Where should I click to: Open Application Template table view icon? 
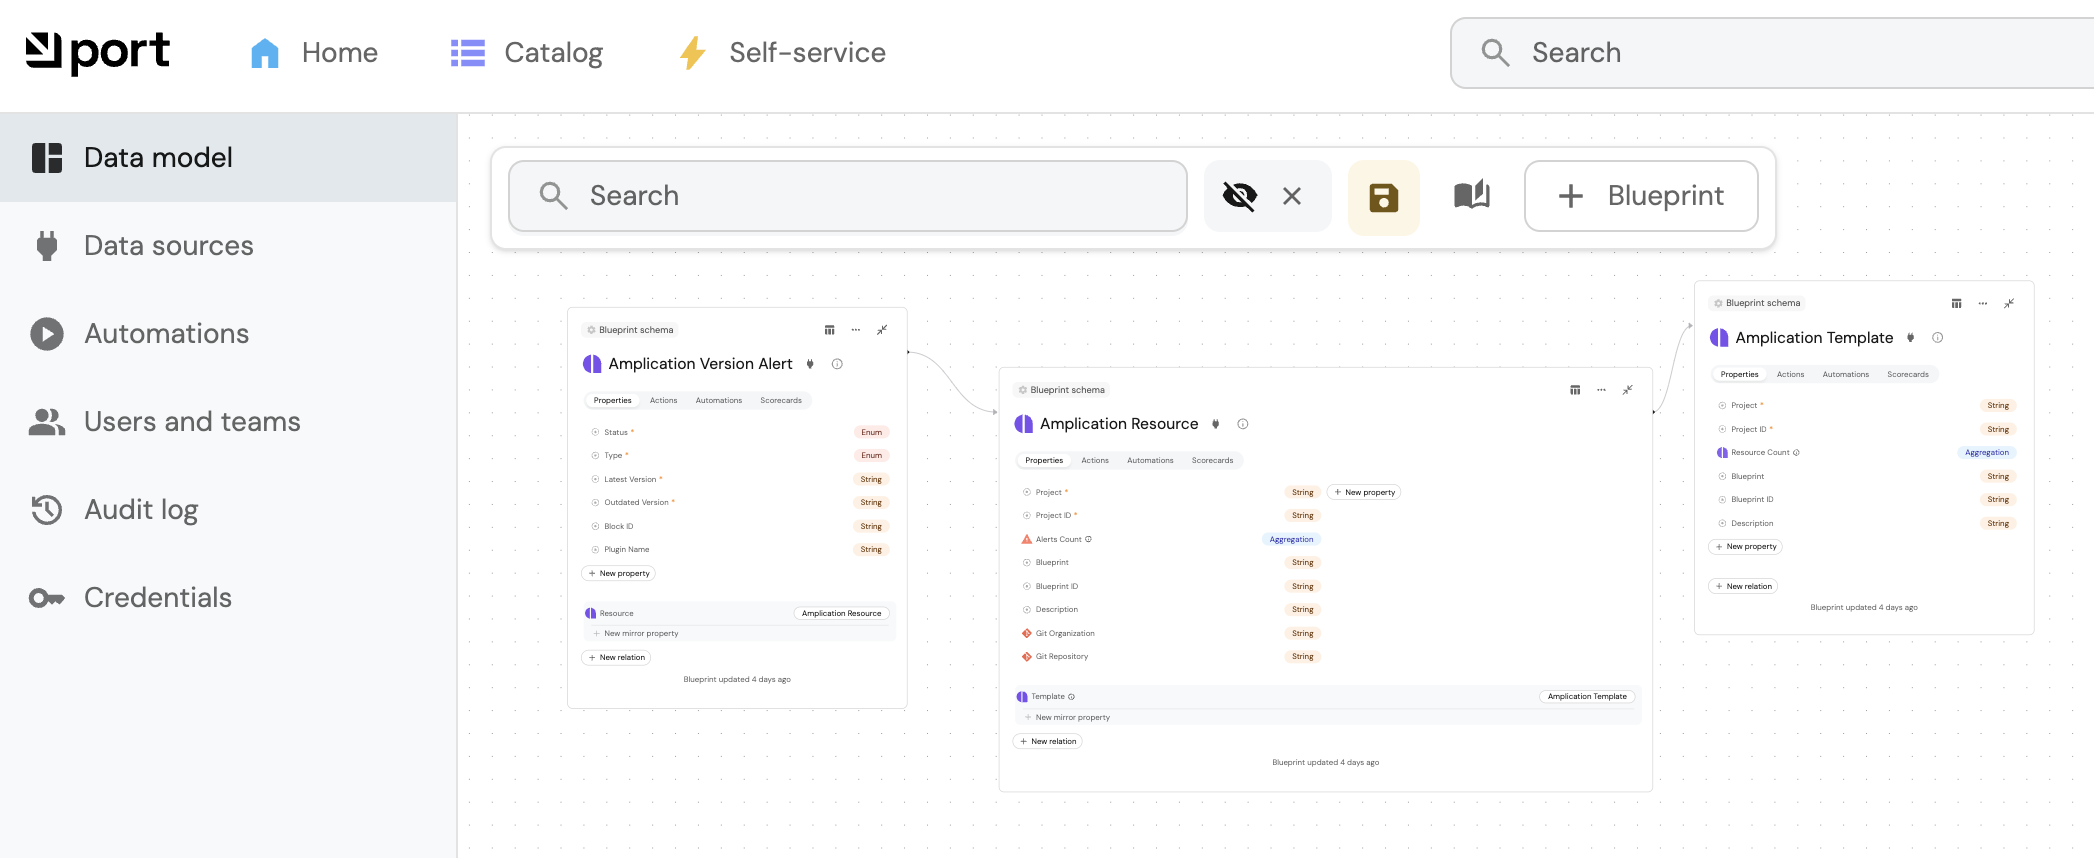[x=1957, y=303]
